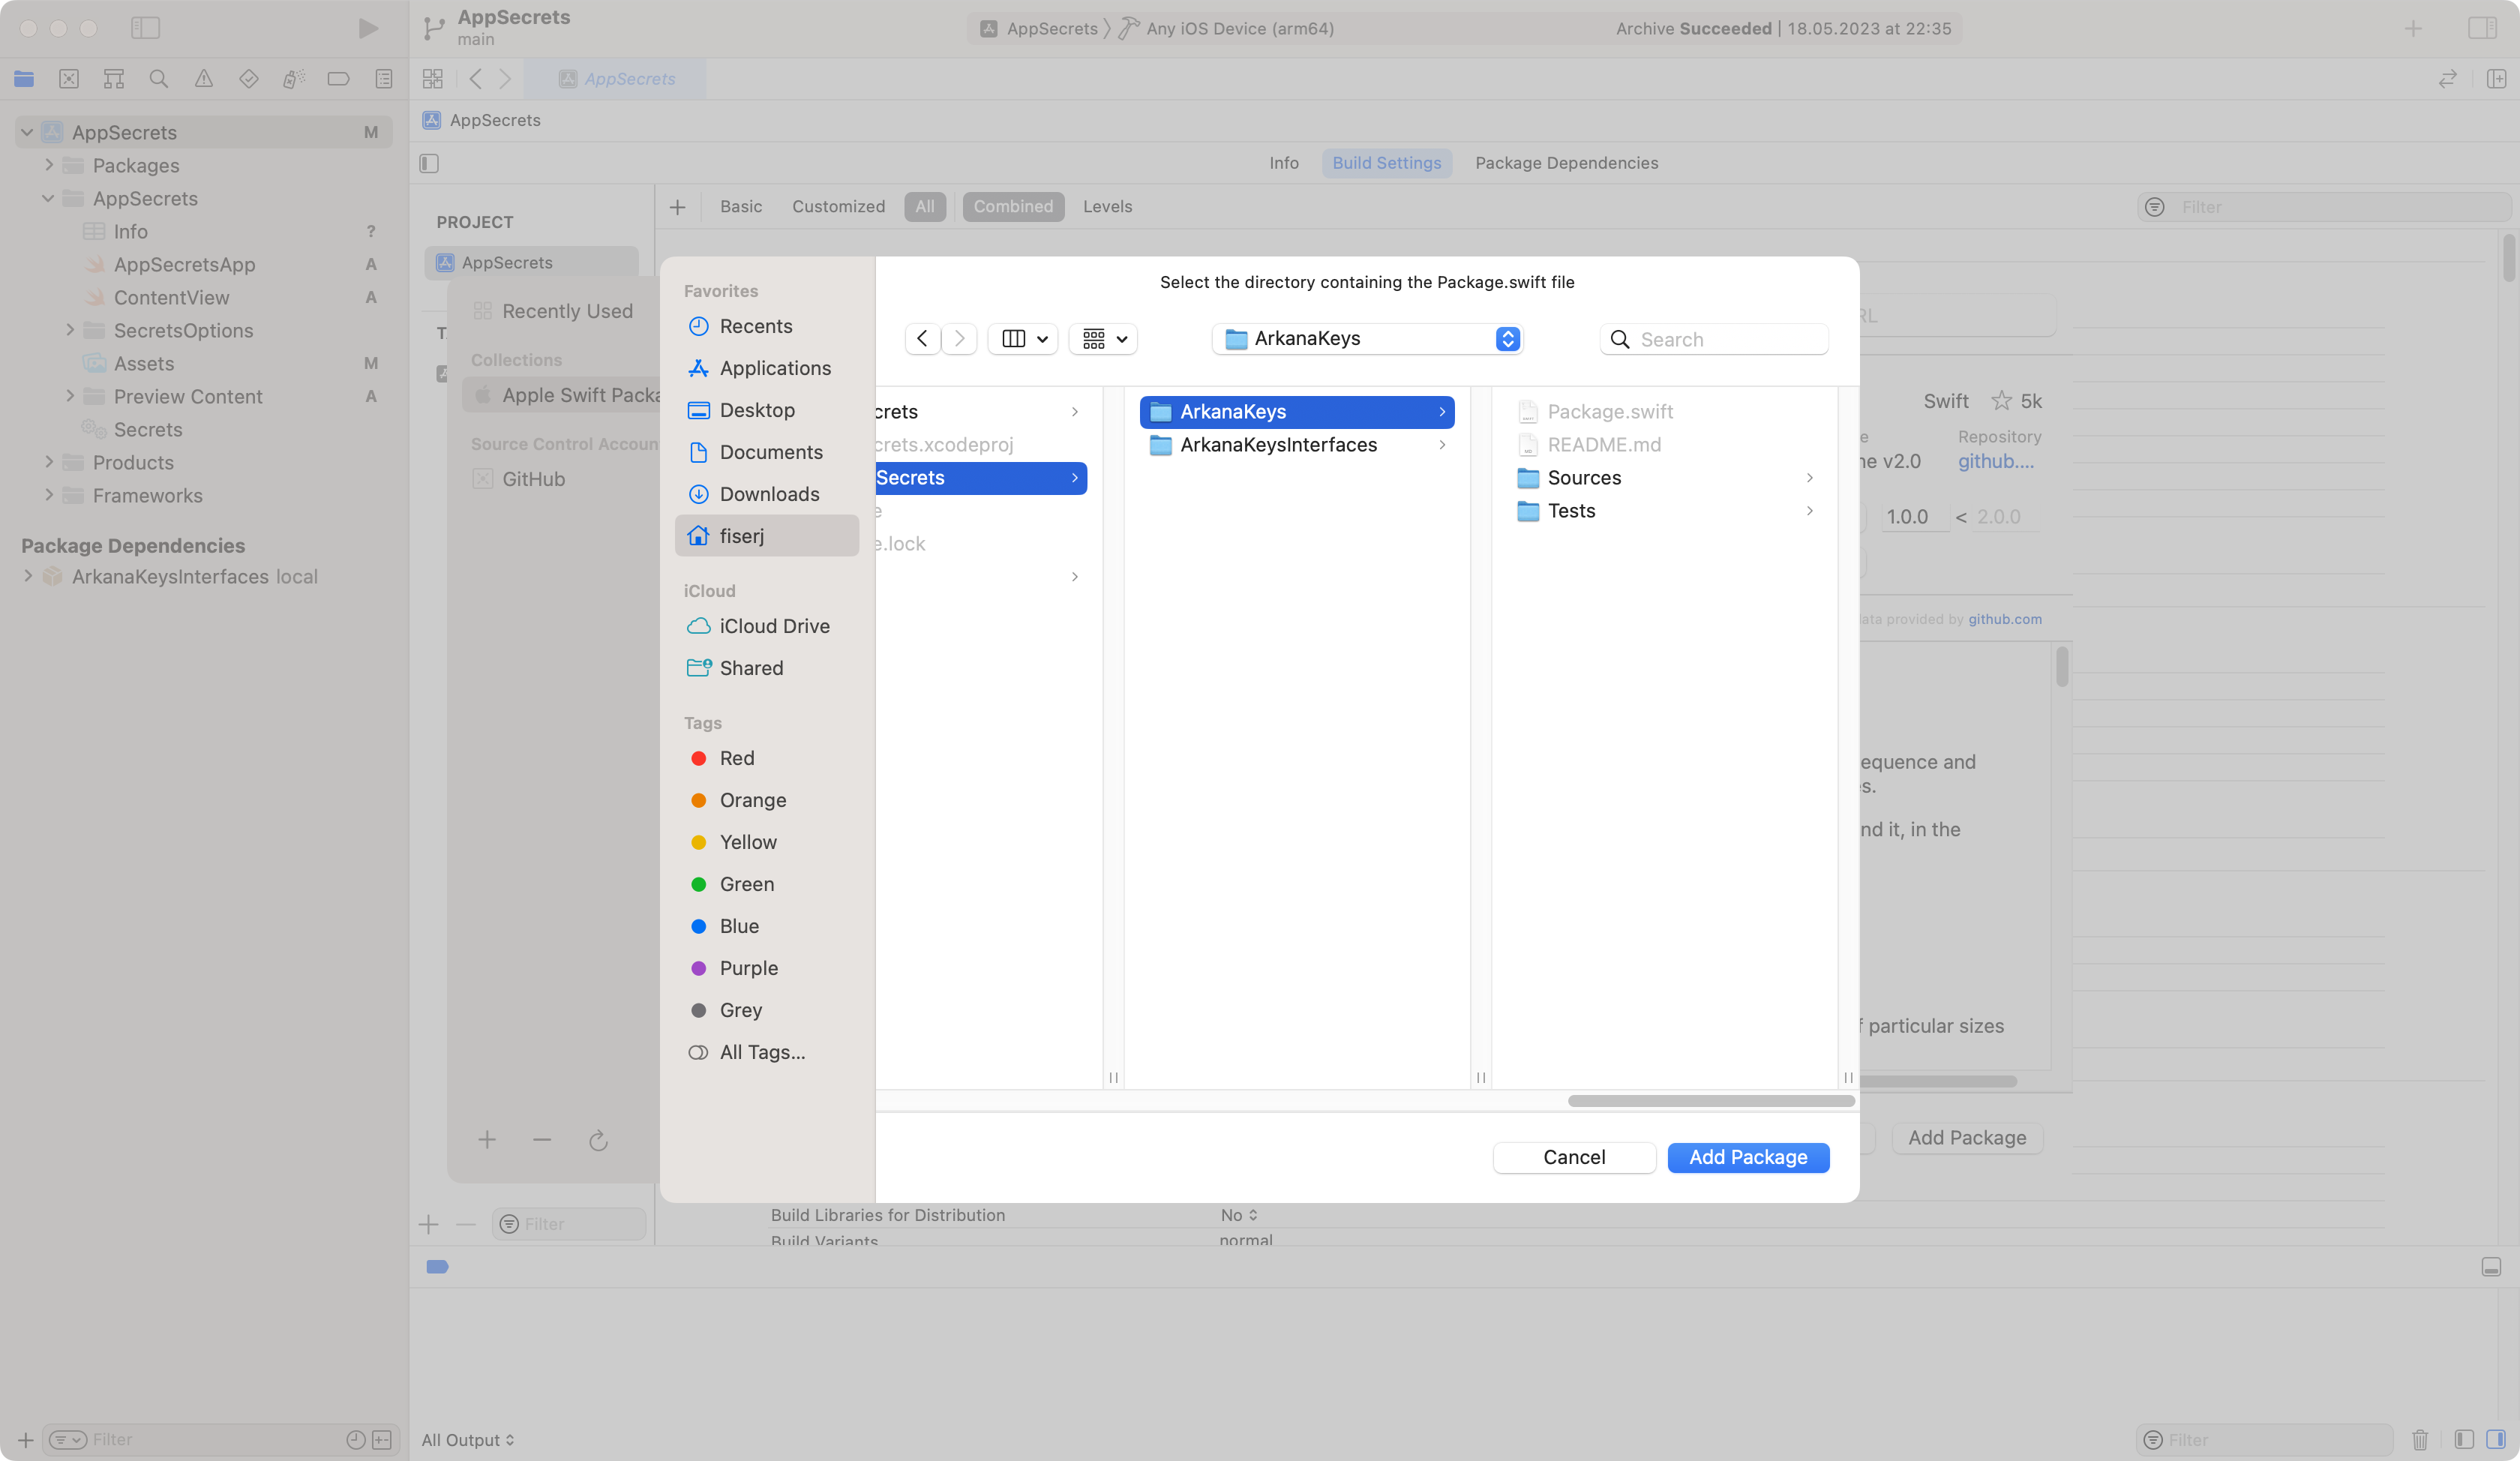Click the 'Cancel' button in dialog
The image size is (2520, 1461).
[x=1574, y=1156]
